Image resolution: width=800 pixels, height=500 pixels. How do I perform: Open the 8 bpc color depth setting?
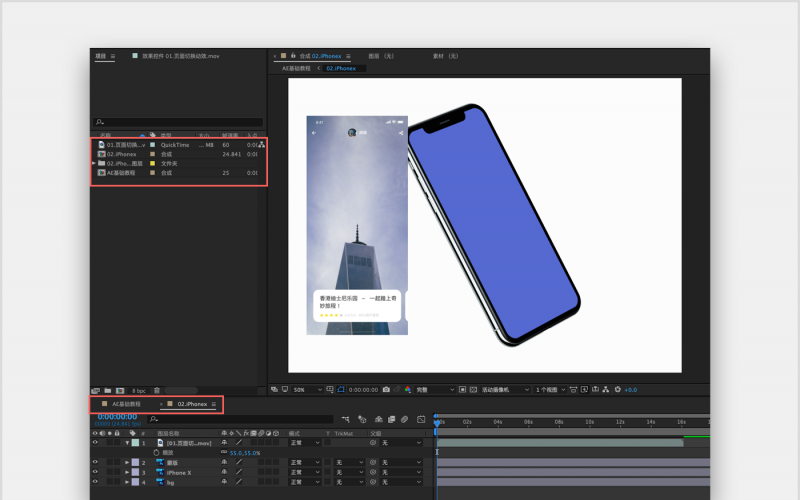[x=139, y=391]
